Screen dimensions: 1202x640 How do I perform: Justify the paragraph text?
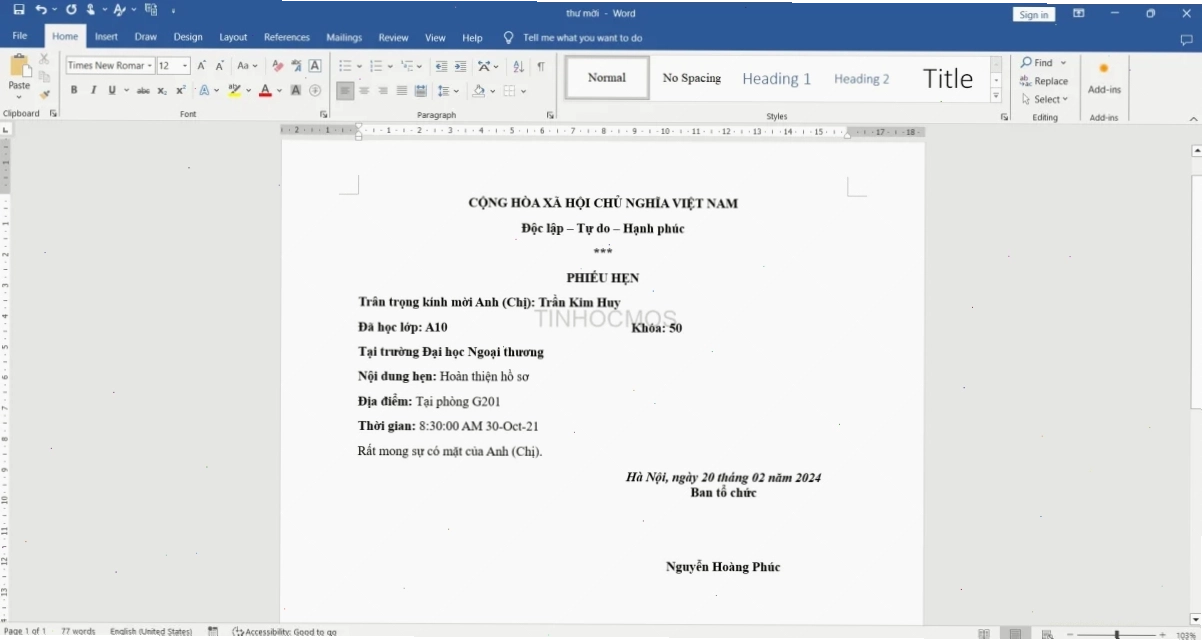click(402, 90)
